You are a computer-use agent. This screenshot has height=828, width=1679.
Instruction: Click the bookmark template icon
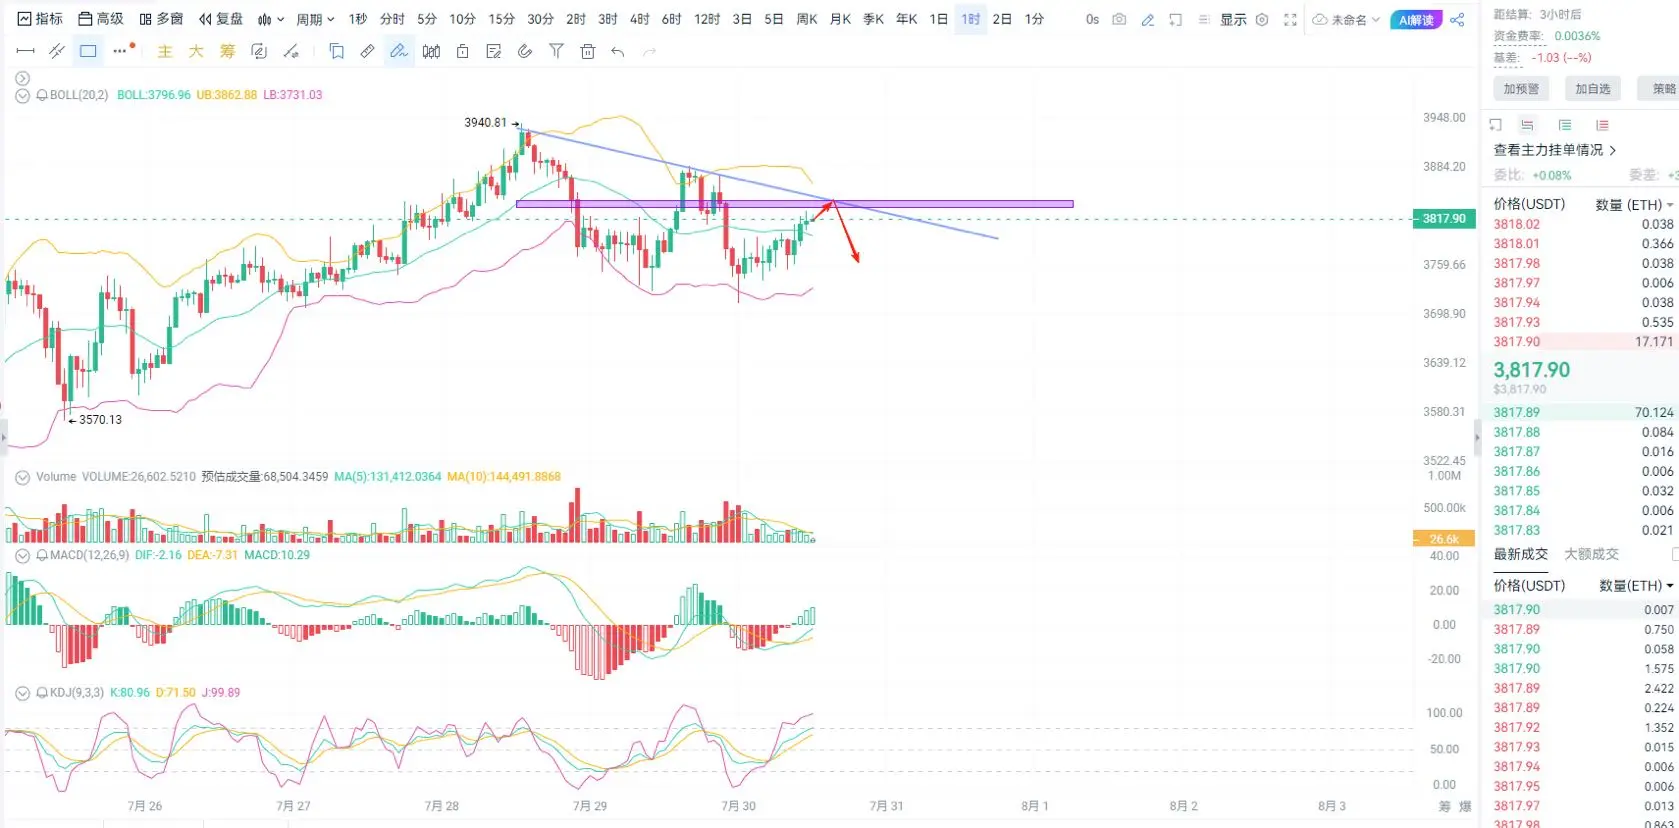(337, 51)
